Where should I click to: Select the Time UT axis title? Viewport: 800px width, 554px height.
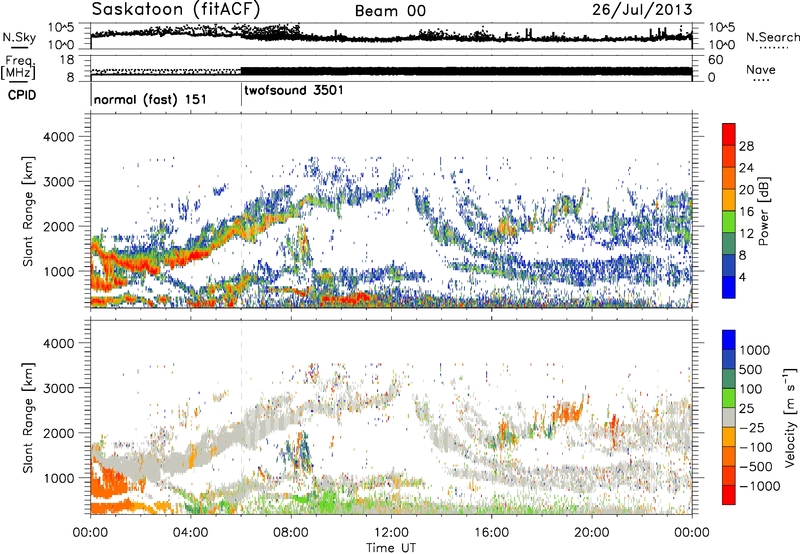(391, 548)
